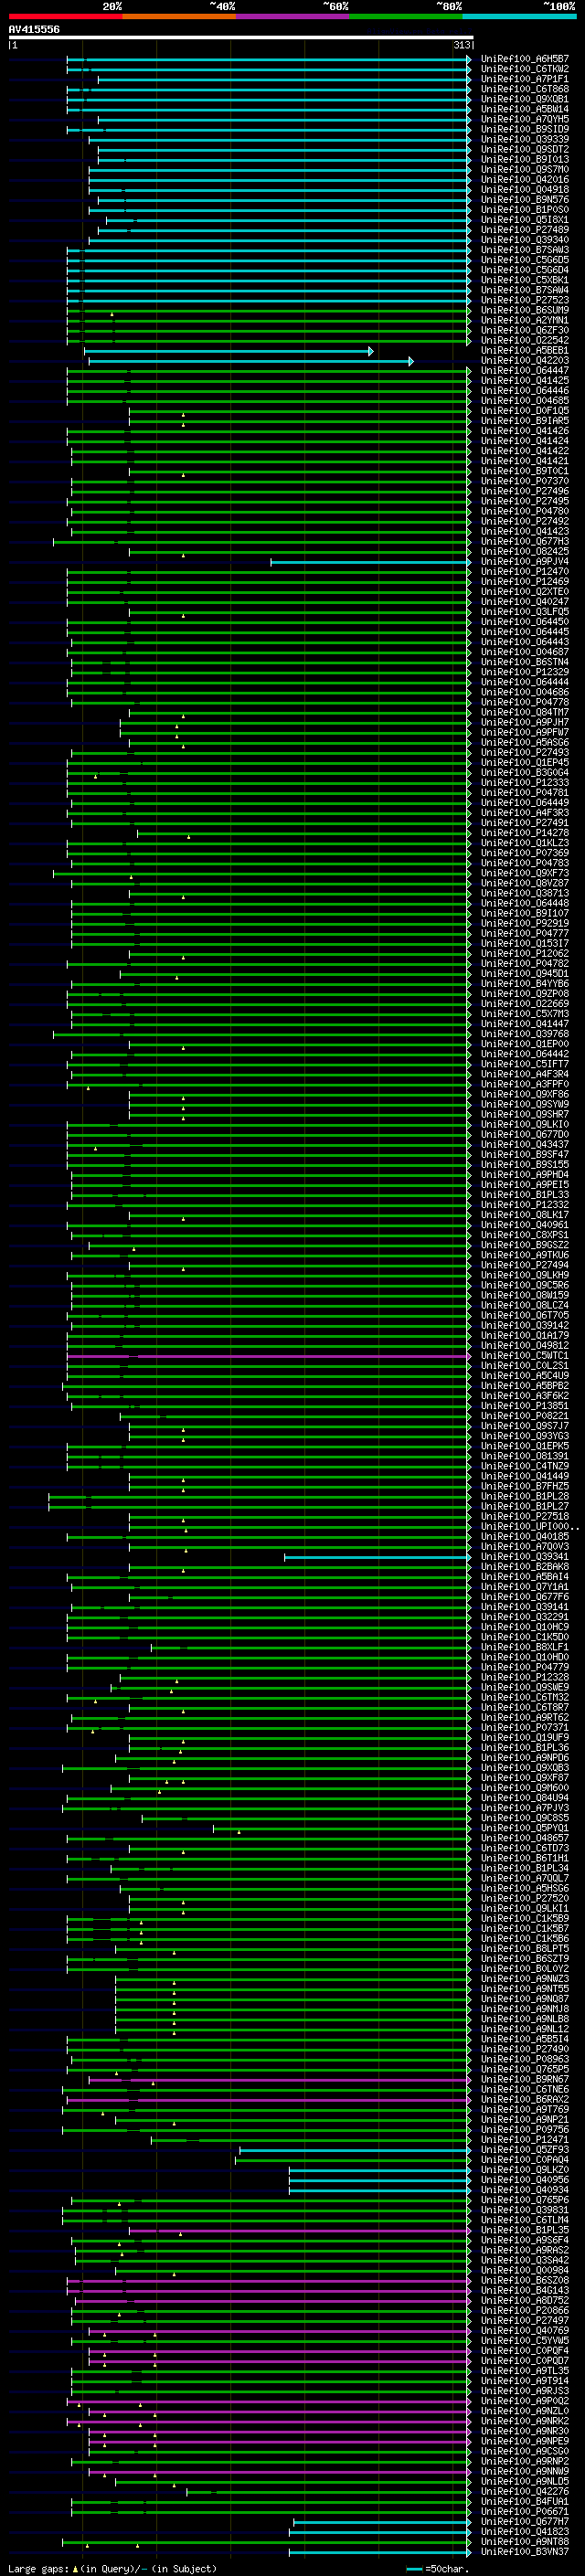Select label UniRef100_C5YVW5
585x2576 pixels.
coord(524,2340)
